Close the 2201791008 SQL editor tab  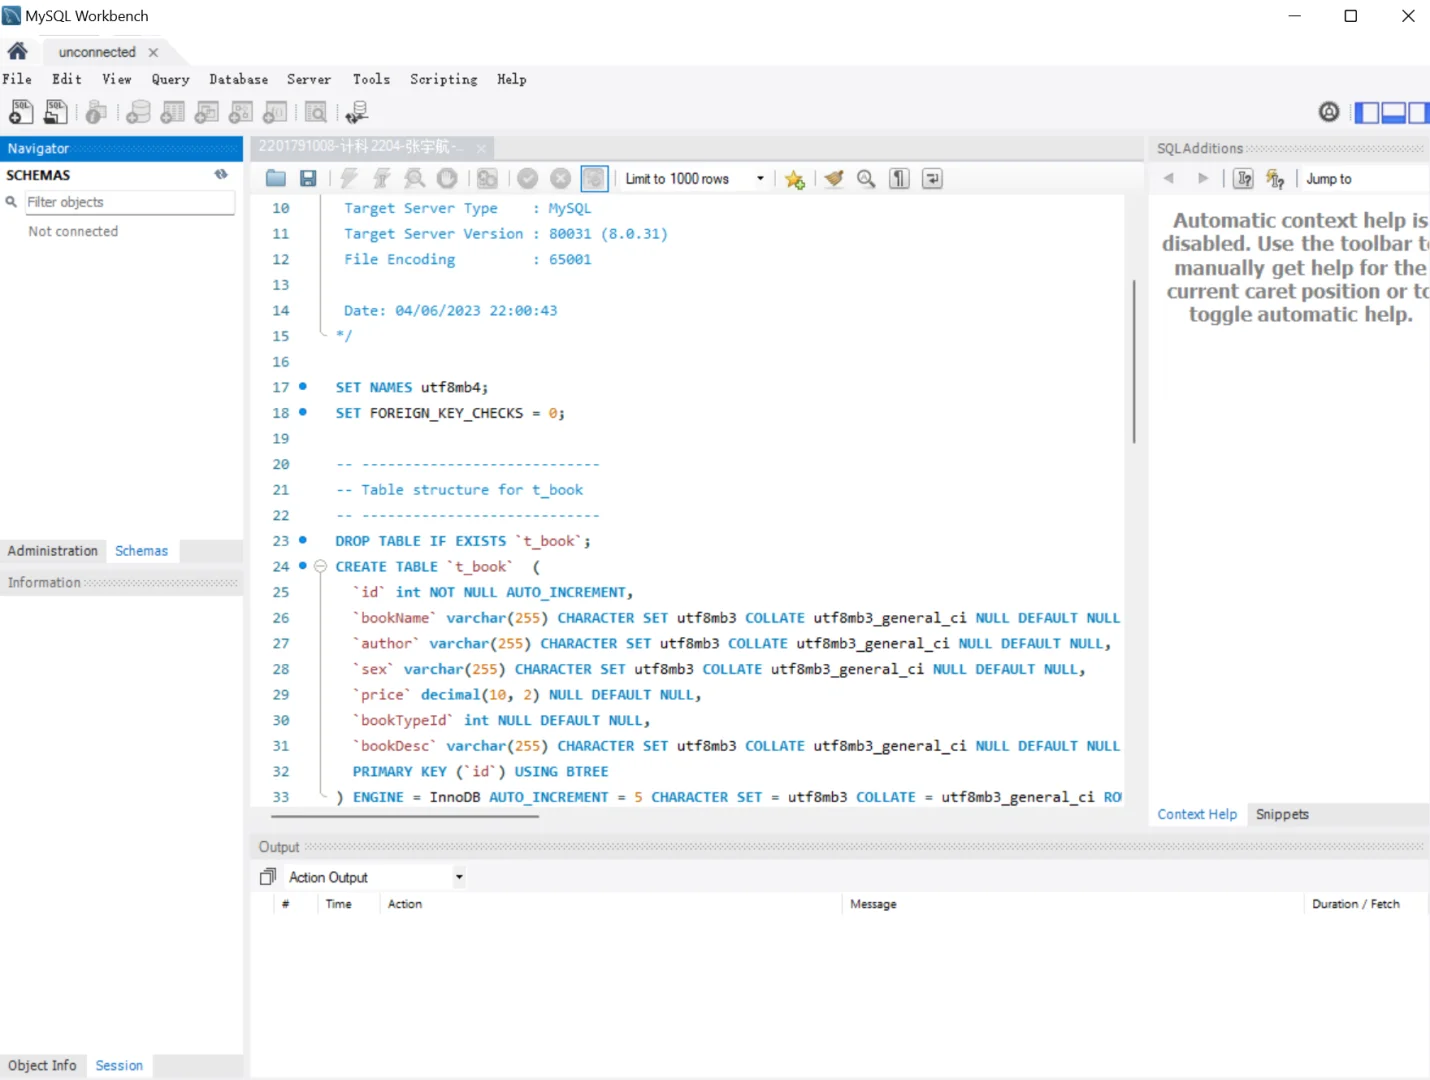coord(481,148)
